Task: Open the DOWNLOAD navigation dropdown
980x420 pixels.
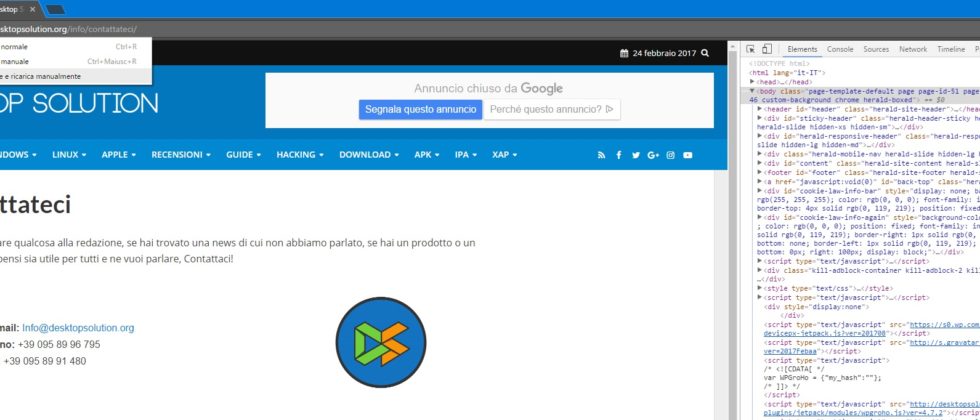Action: 369,154
